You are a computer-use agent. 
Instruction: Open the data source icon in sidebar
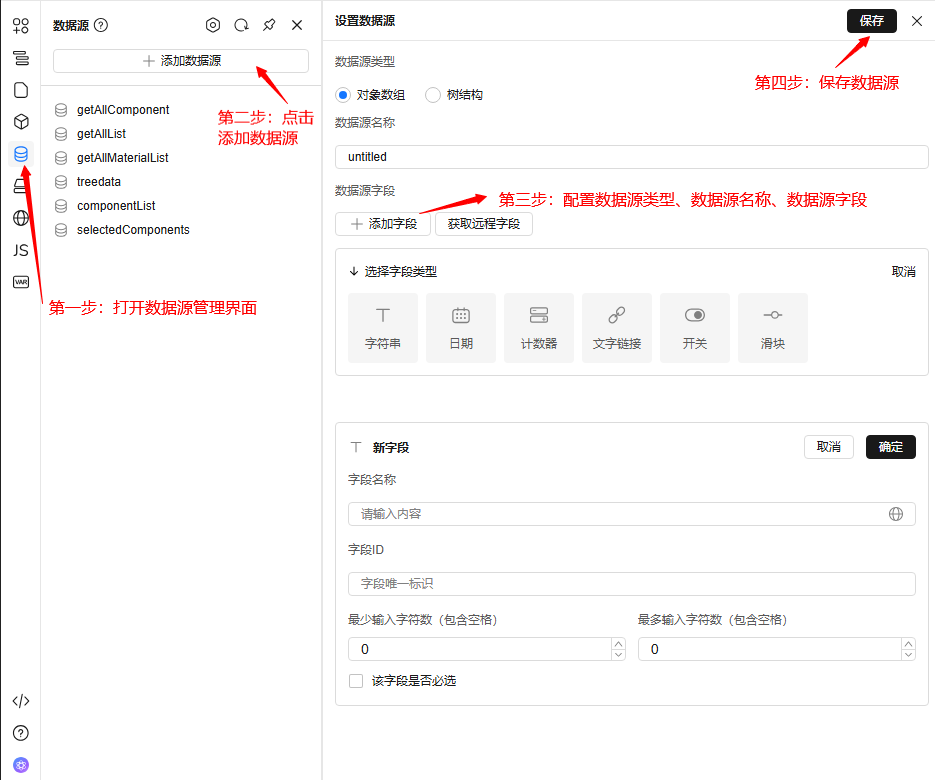click(21, 154)
